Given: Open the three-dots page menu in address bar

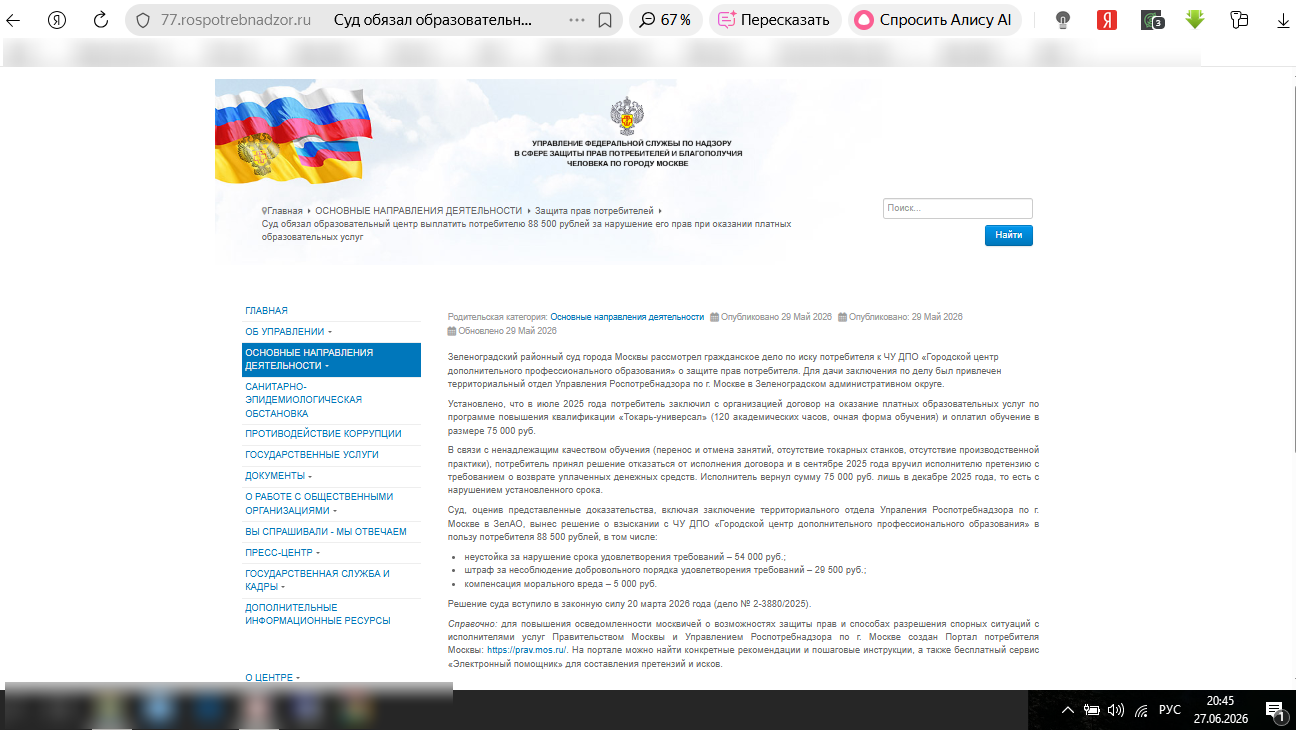Looking at the screenshot, I should (x=577, y=20).
